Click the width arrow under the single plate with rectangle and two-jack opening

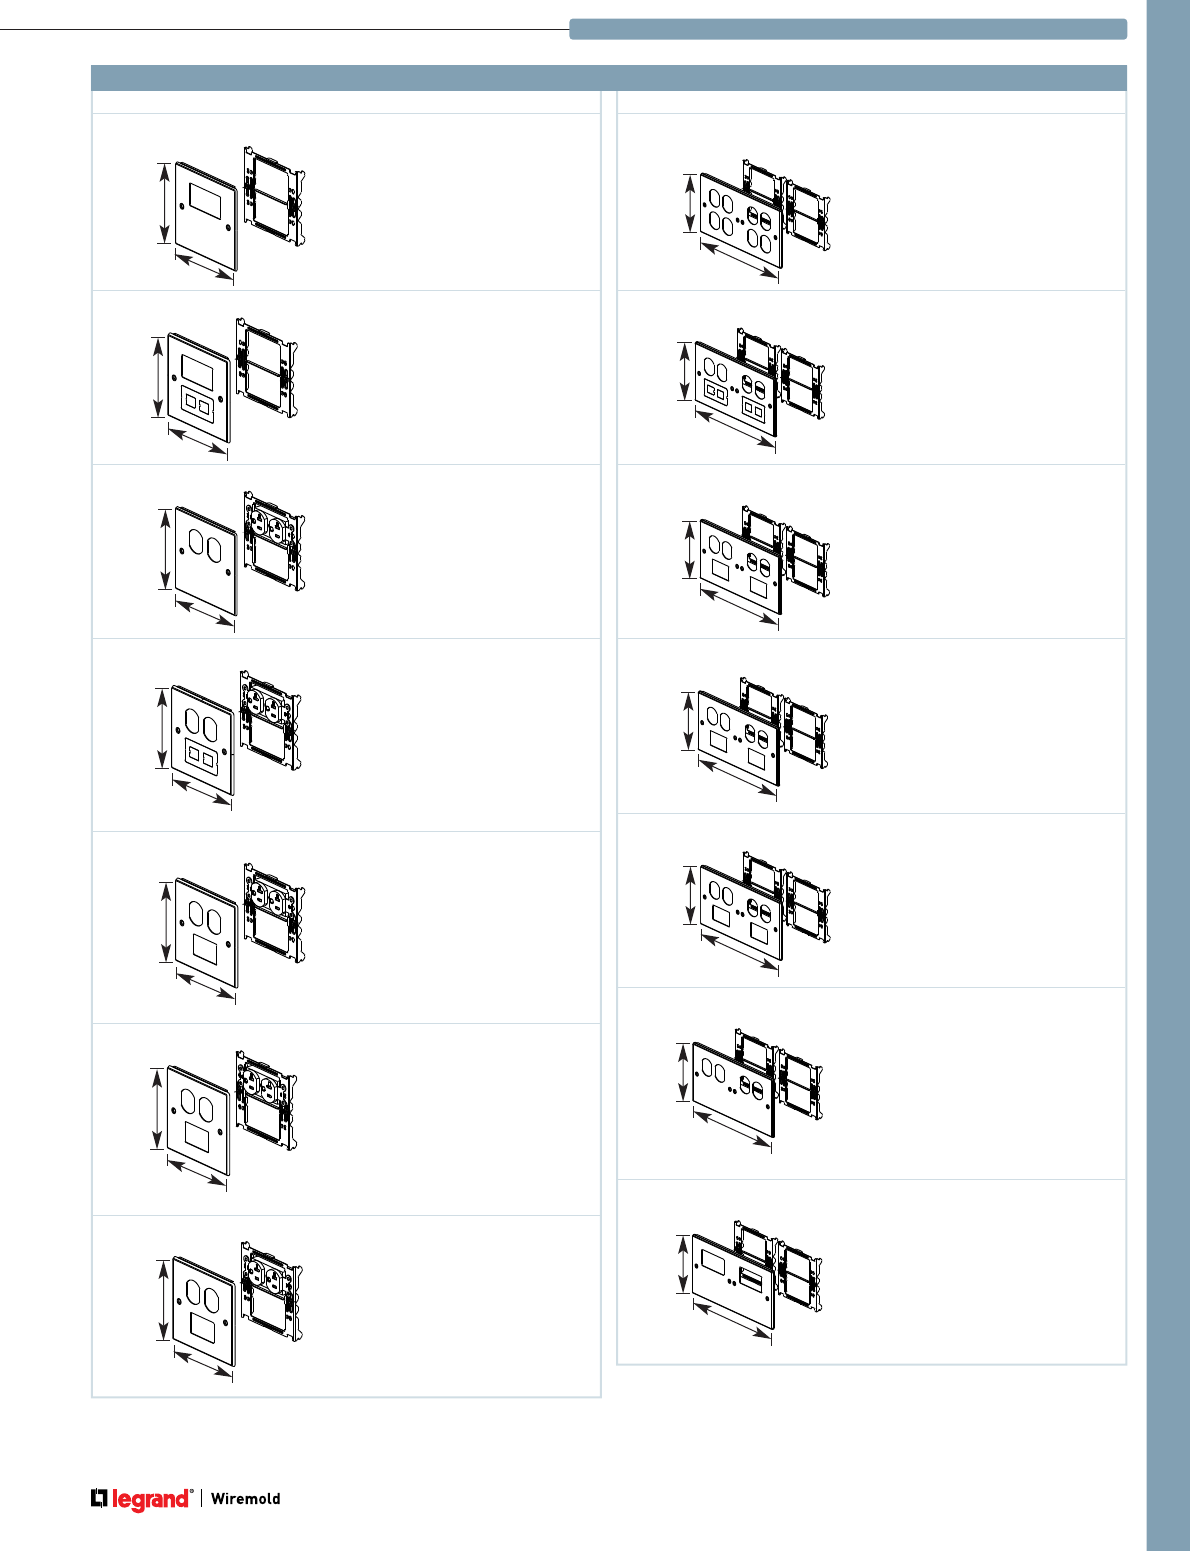point(198,442)
